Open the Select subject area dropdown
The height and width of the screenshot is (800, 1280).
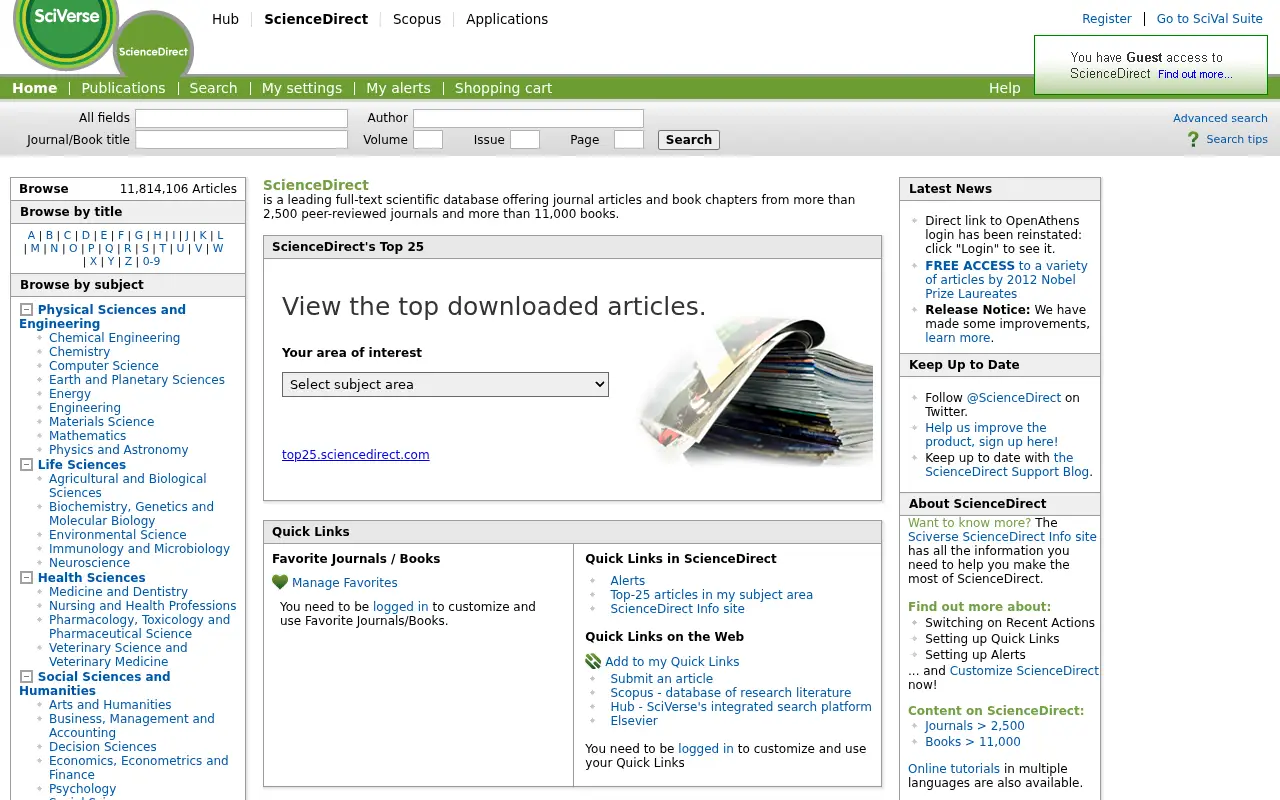pyautogui.click(x=445, y=384)
